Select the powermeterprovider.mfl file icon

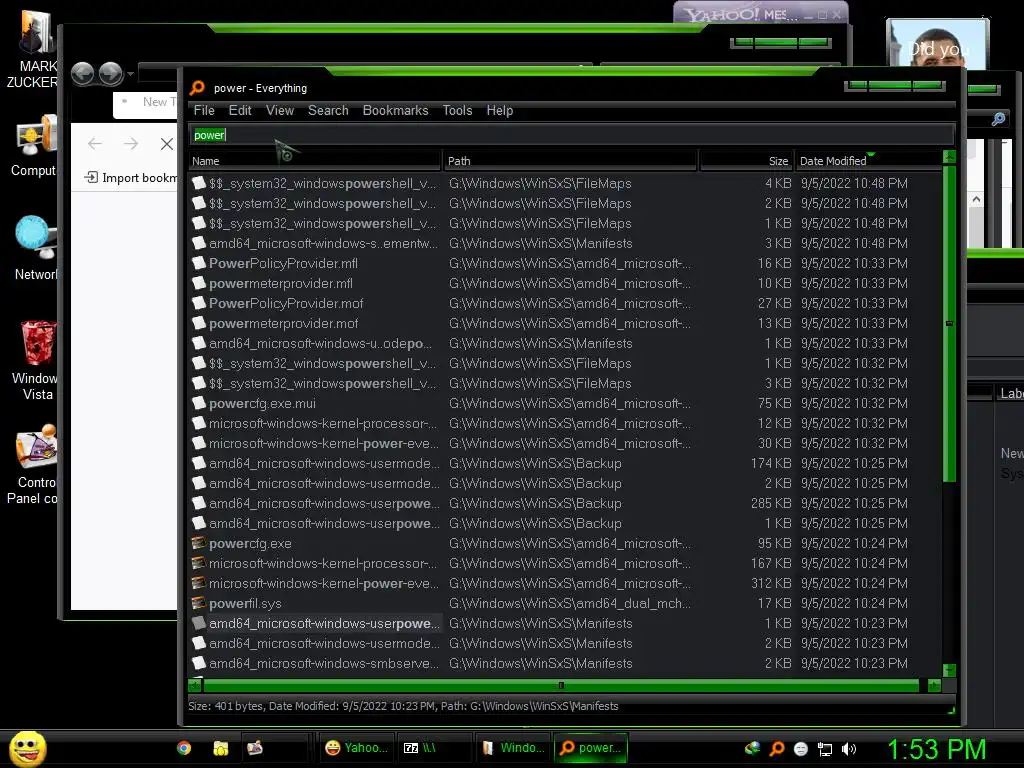coord(199,283)
